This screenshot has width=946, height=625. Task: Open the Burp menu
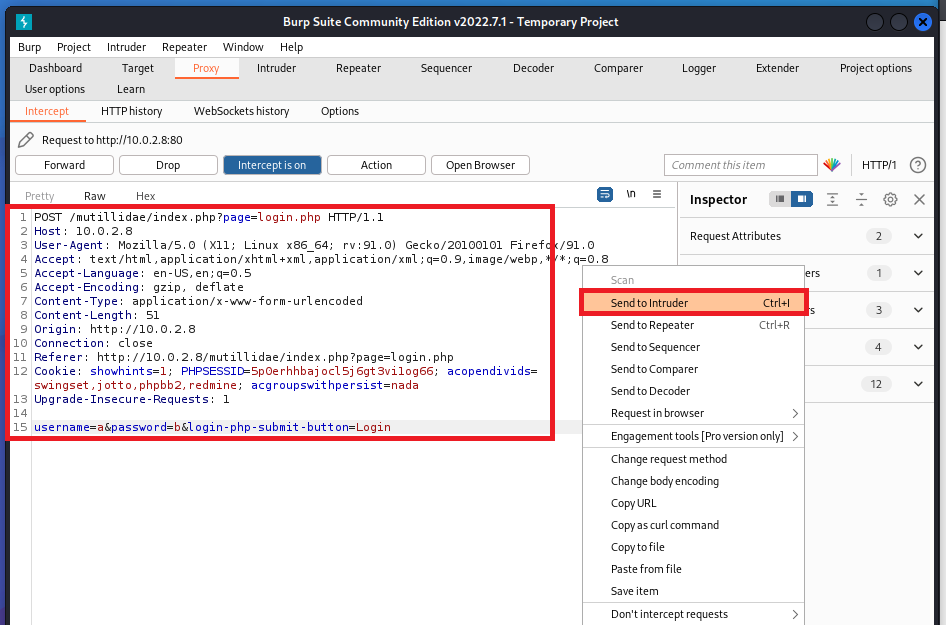point(30,47)
